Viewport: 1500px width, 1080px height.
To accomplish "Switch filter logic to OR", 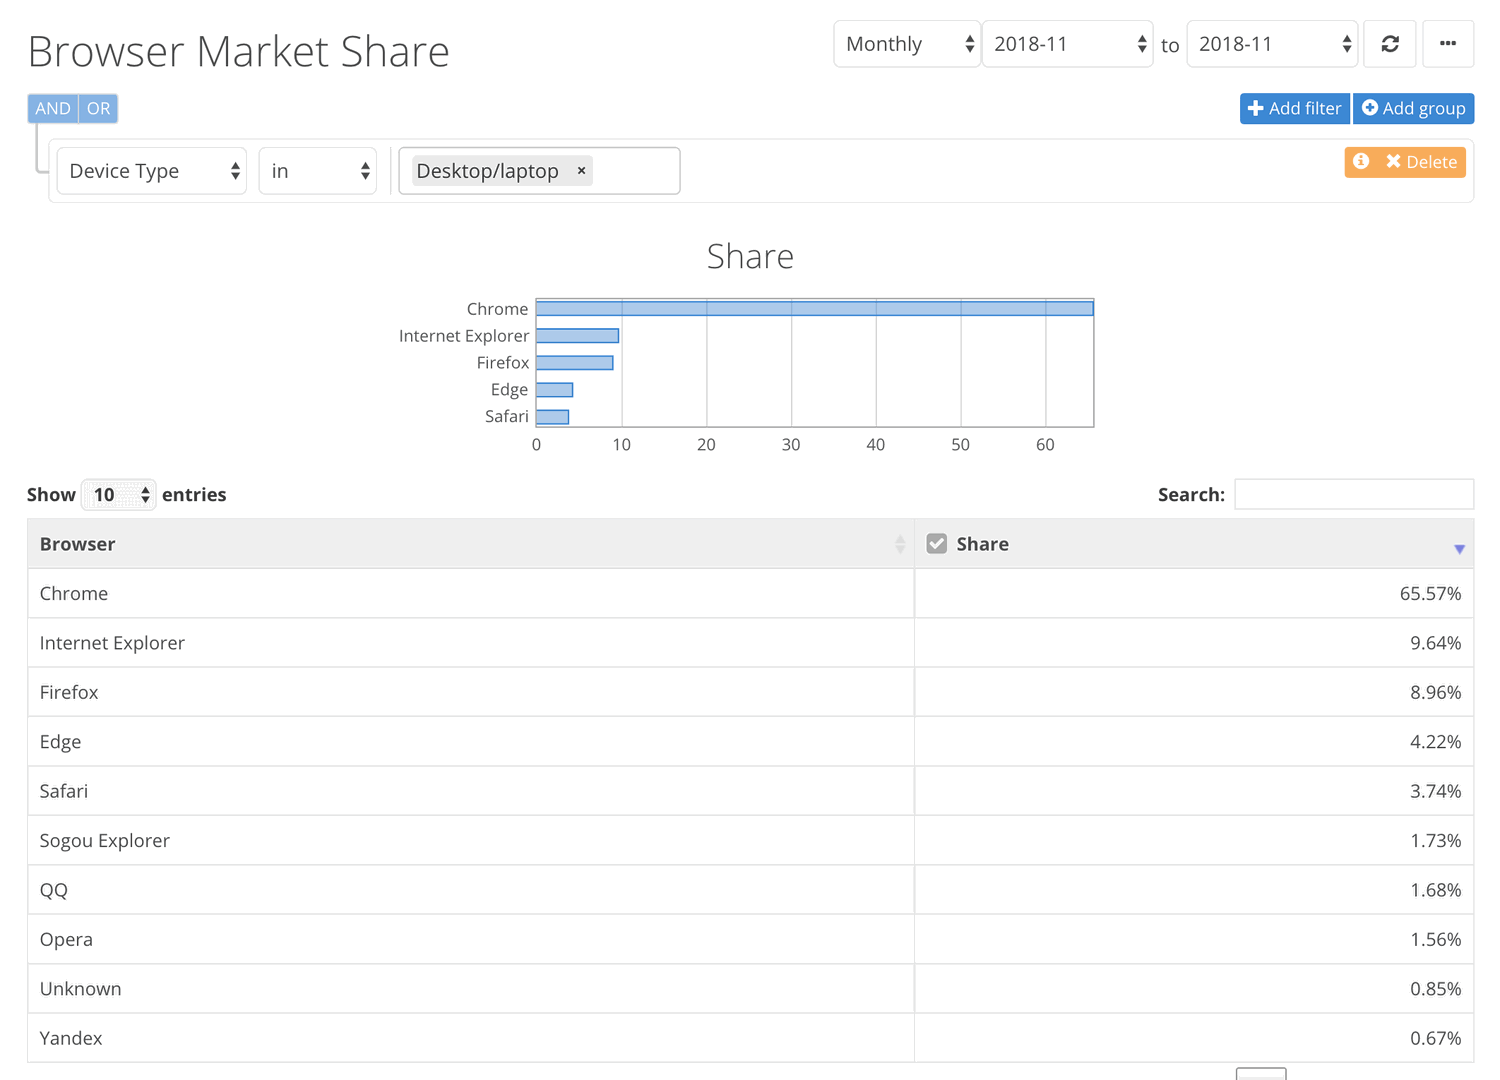I will 98,108.
